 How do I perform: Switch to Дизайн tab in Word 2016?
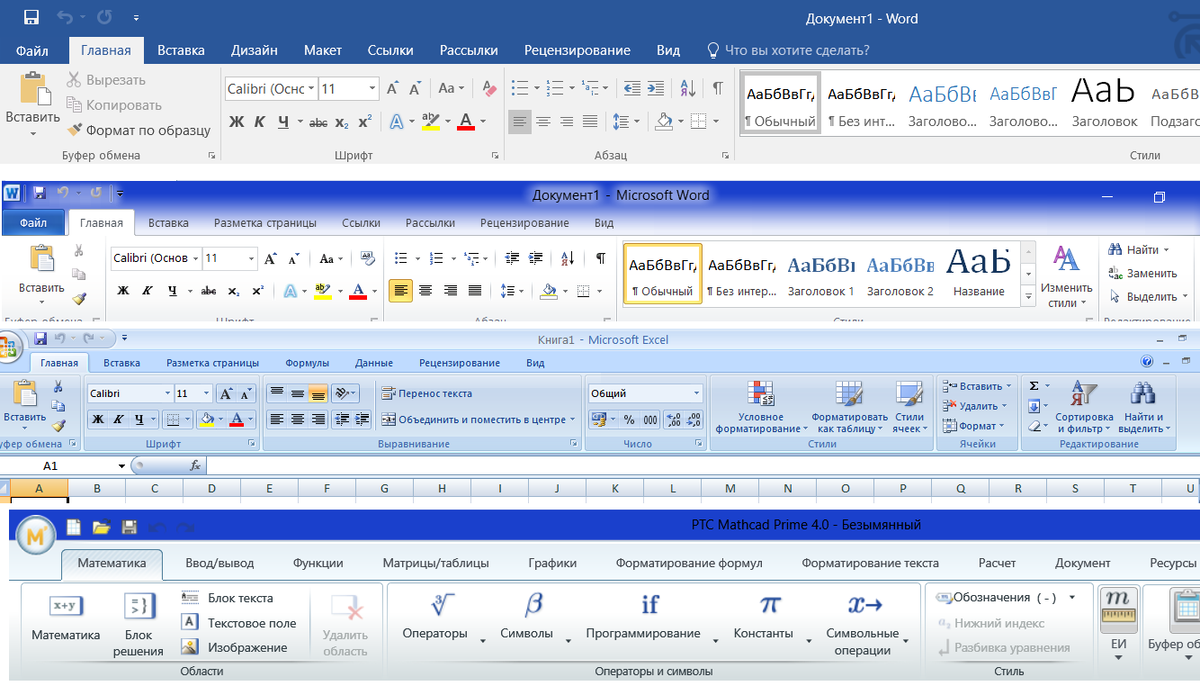tap(254, 50)
